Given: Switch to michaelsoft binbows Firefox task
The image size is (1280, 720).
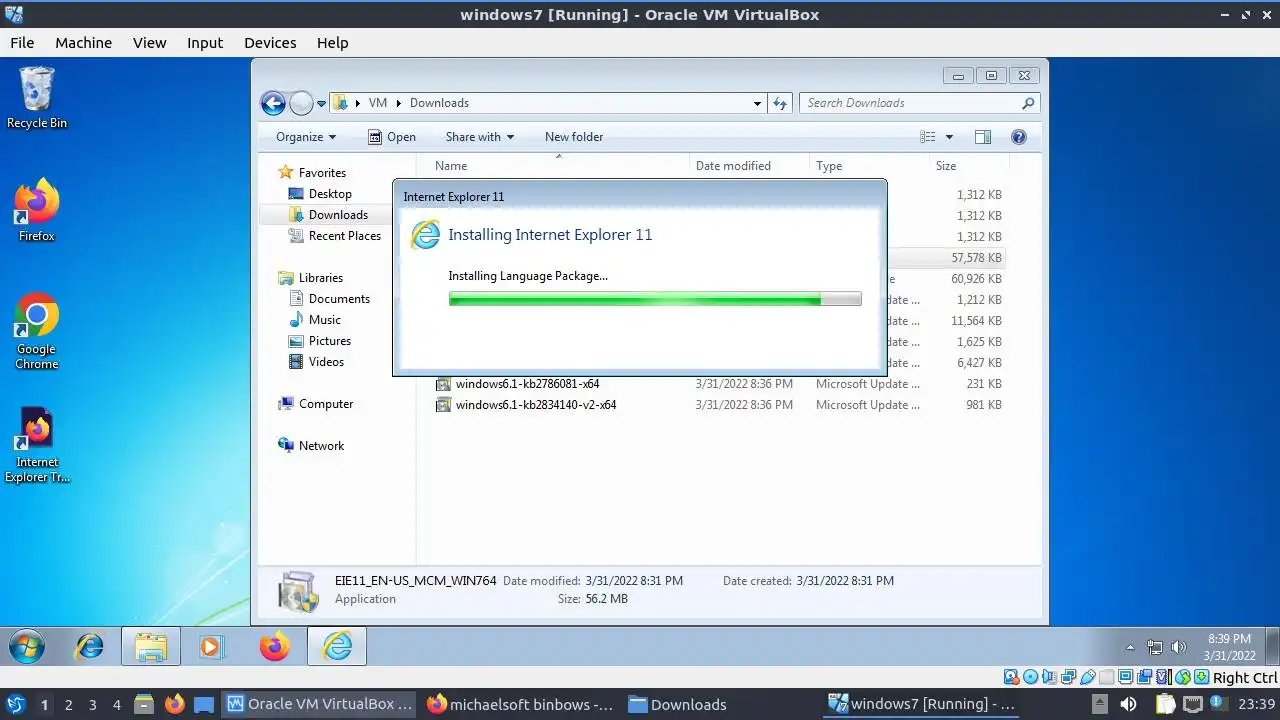Looking at the screenshot, I should [x=519, y=704].
